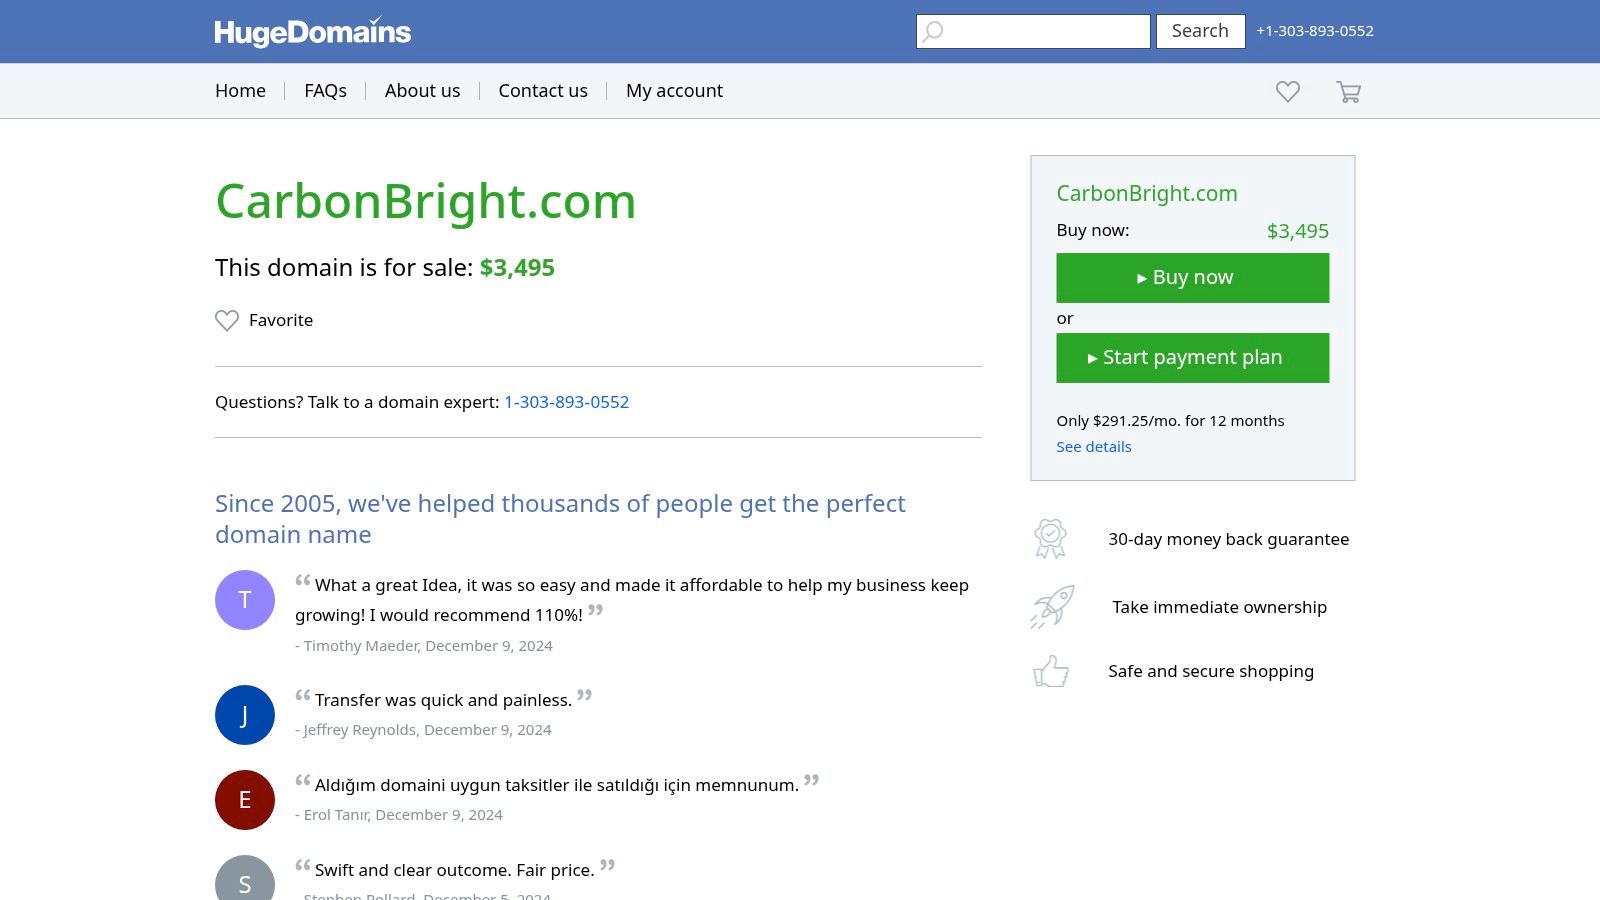The image size is (1600, 900).
Task: Click the blue J avatar of Jeffrey Reynolds
Action: click(x=245, y=715)
